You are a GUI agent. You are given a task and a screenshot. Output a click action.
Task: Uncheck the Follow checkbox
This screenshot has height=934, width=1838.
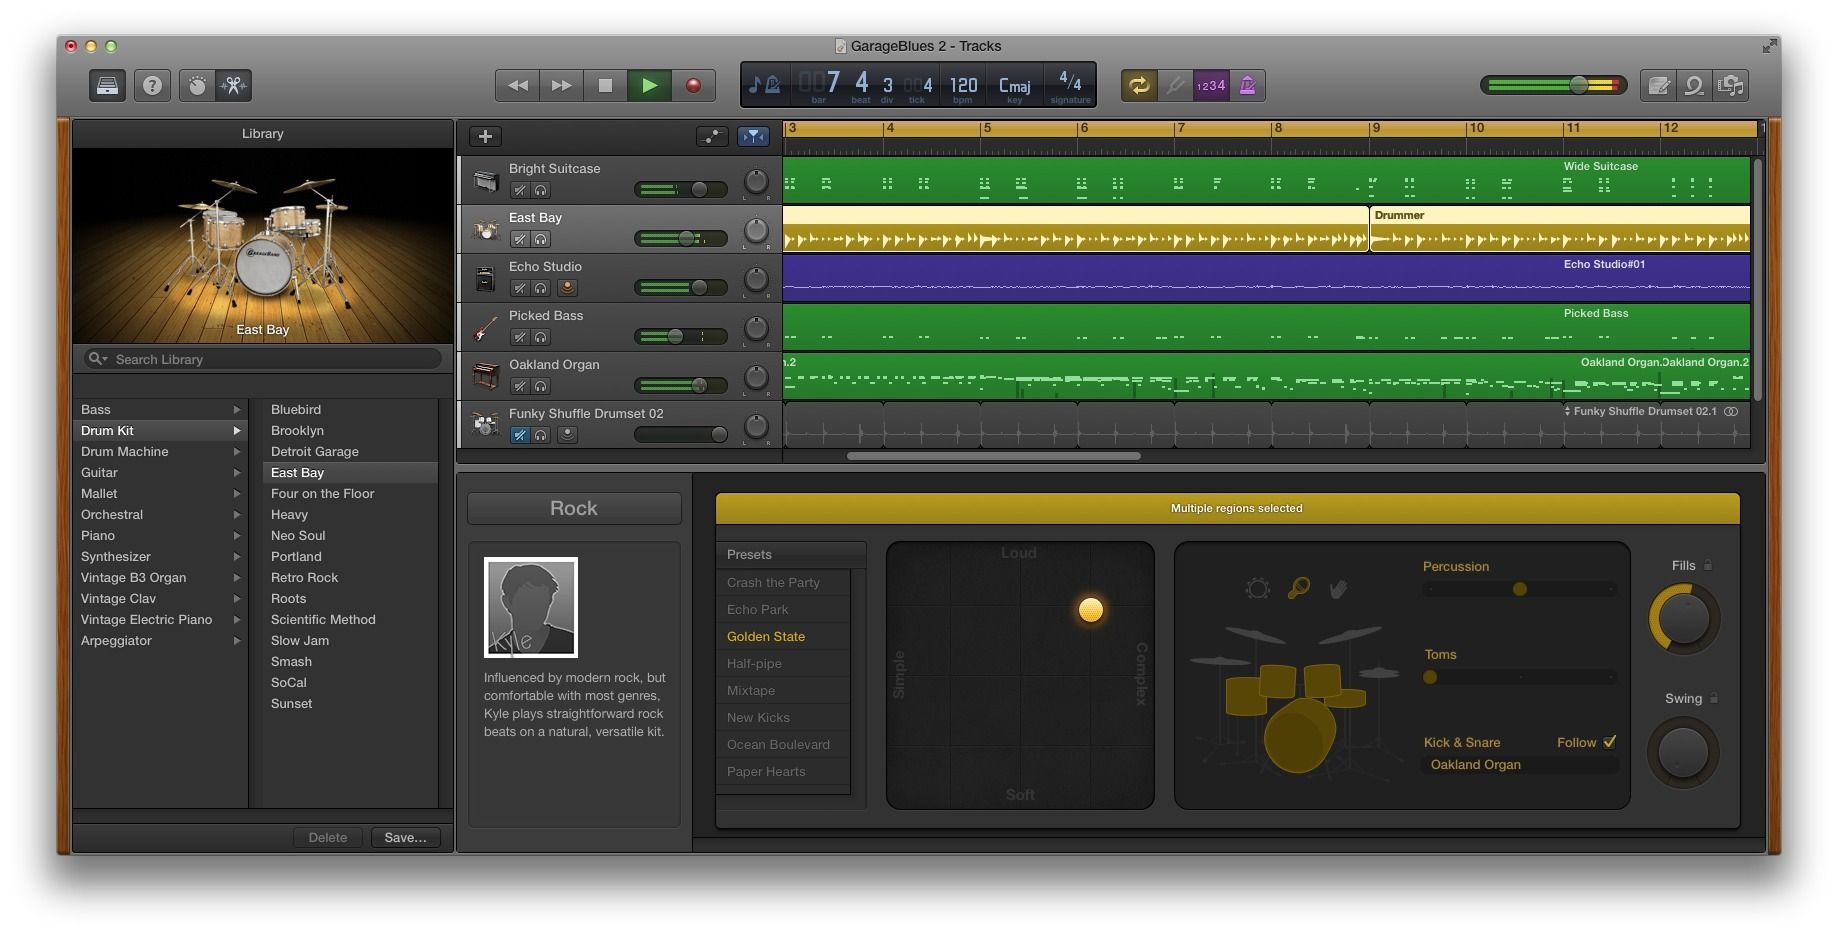[x=1610, y=742]
